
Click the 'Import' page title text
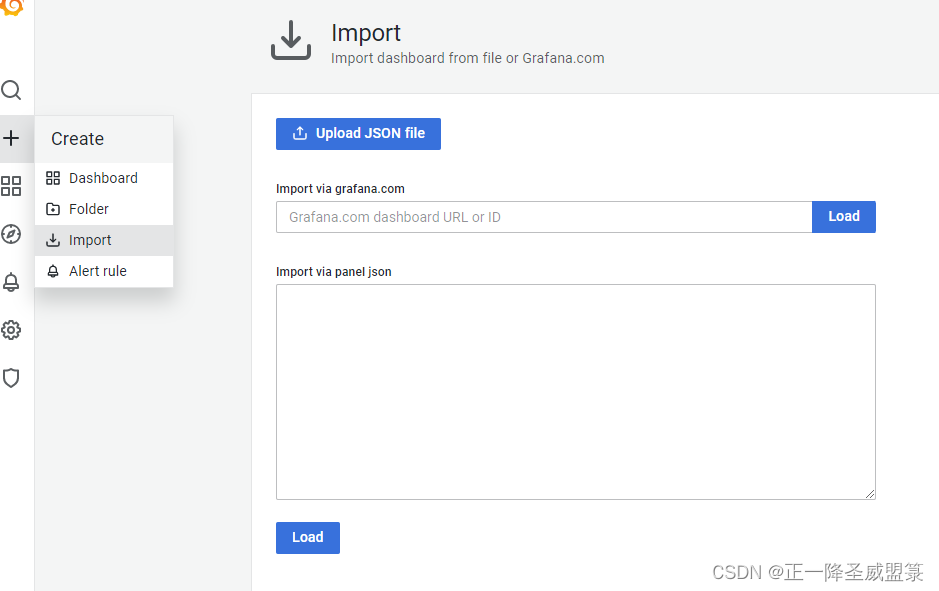click(x=366, y=33)
